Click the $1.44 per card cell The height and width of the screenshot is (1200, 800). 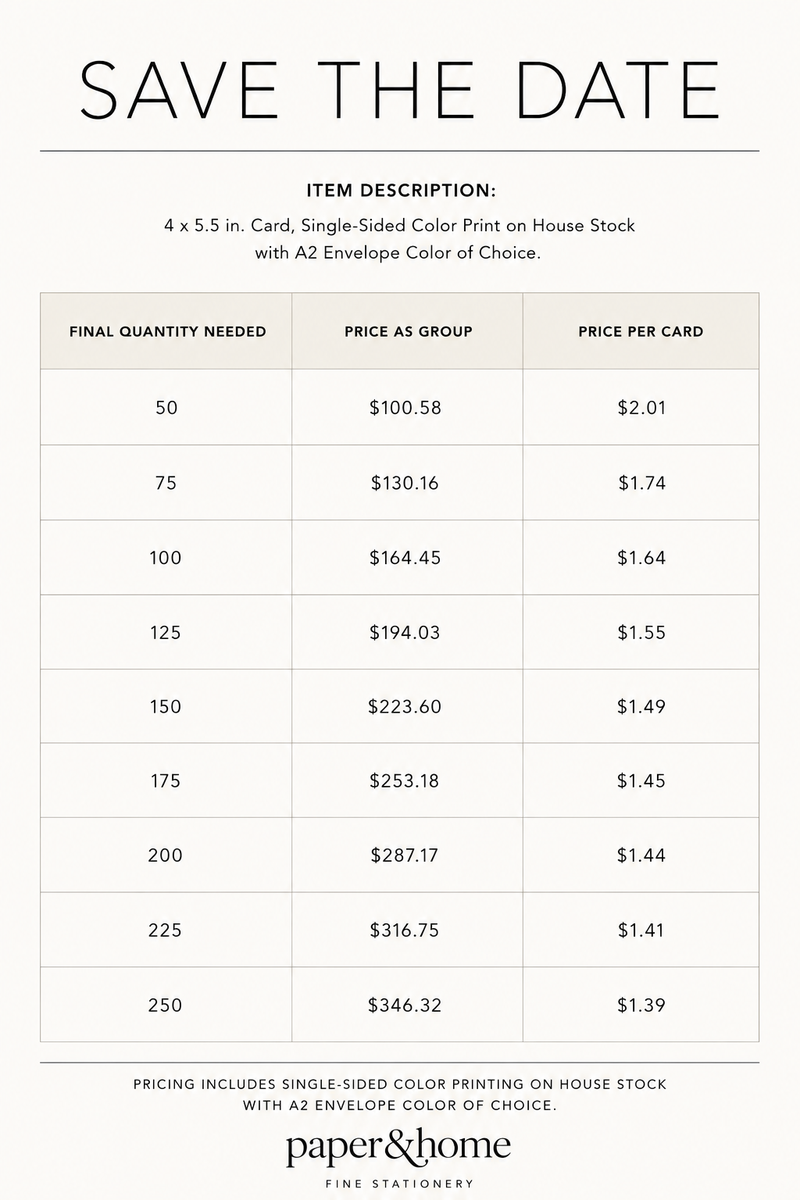(x=641, y=855)
